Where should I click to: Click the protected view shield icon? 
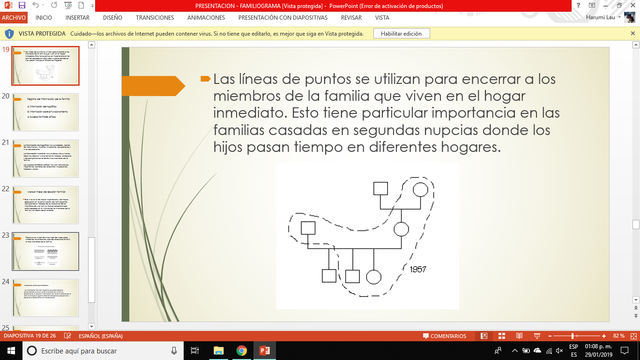[9, 33]
